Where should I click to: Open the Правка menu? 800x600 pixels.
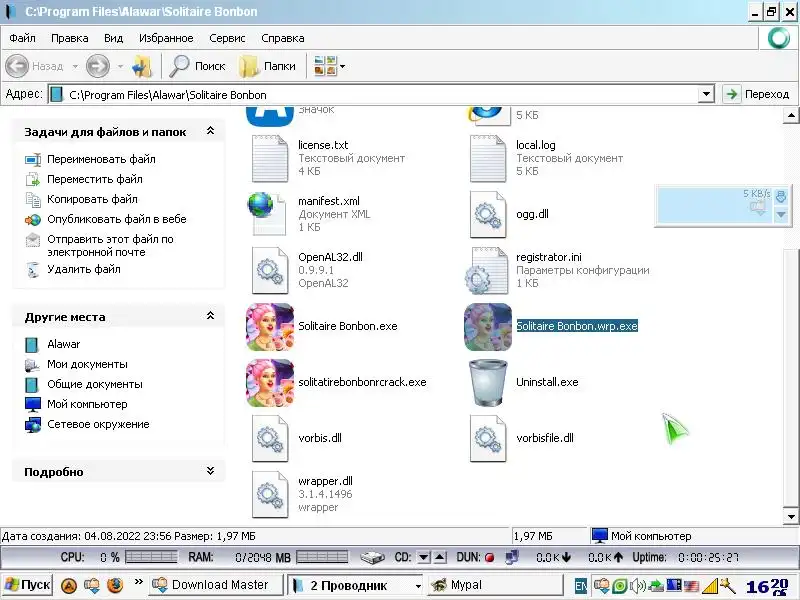[69, 38]
